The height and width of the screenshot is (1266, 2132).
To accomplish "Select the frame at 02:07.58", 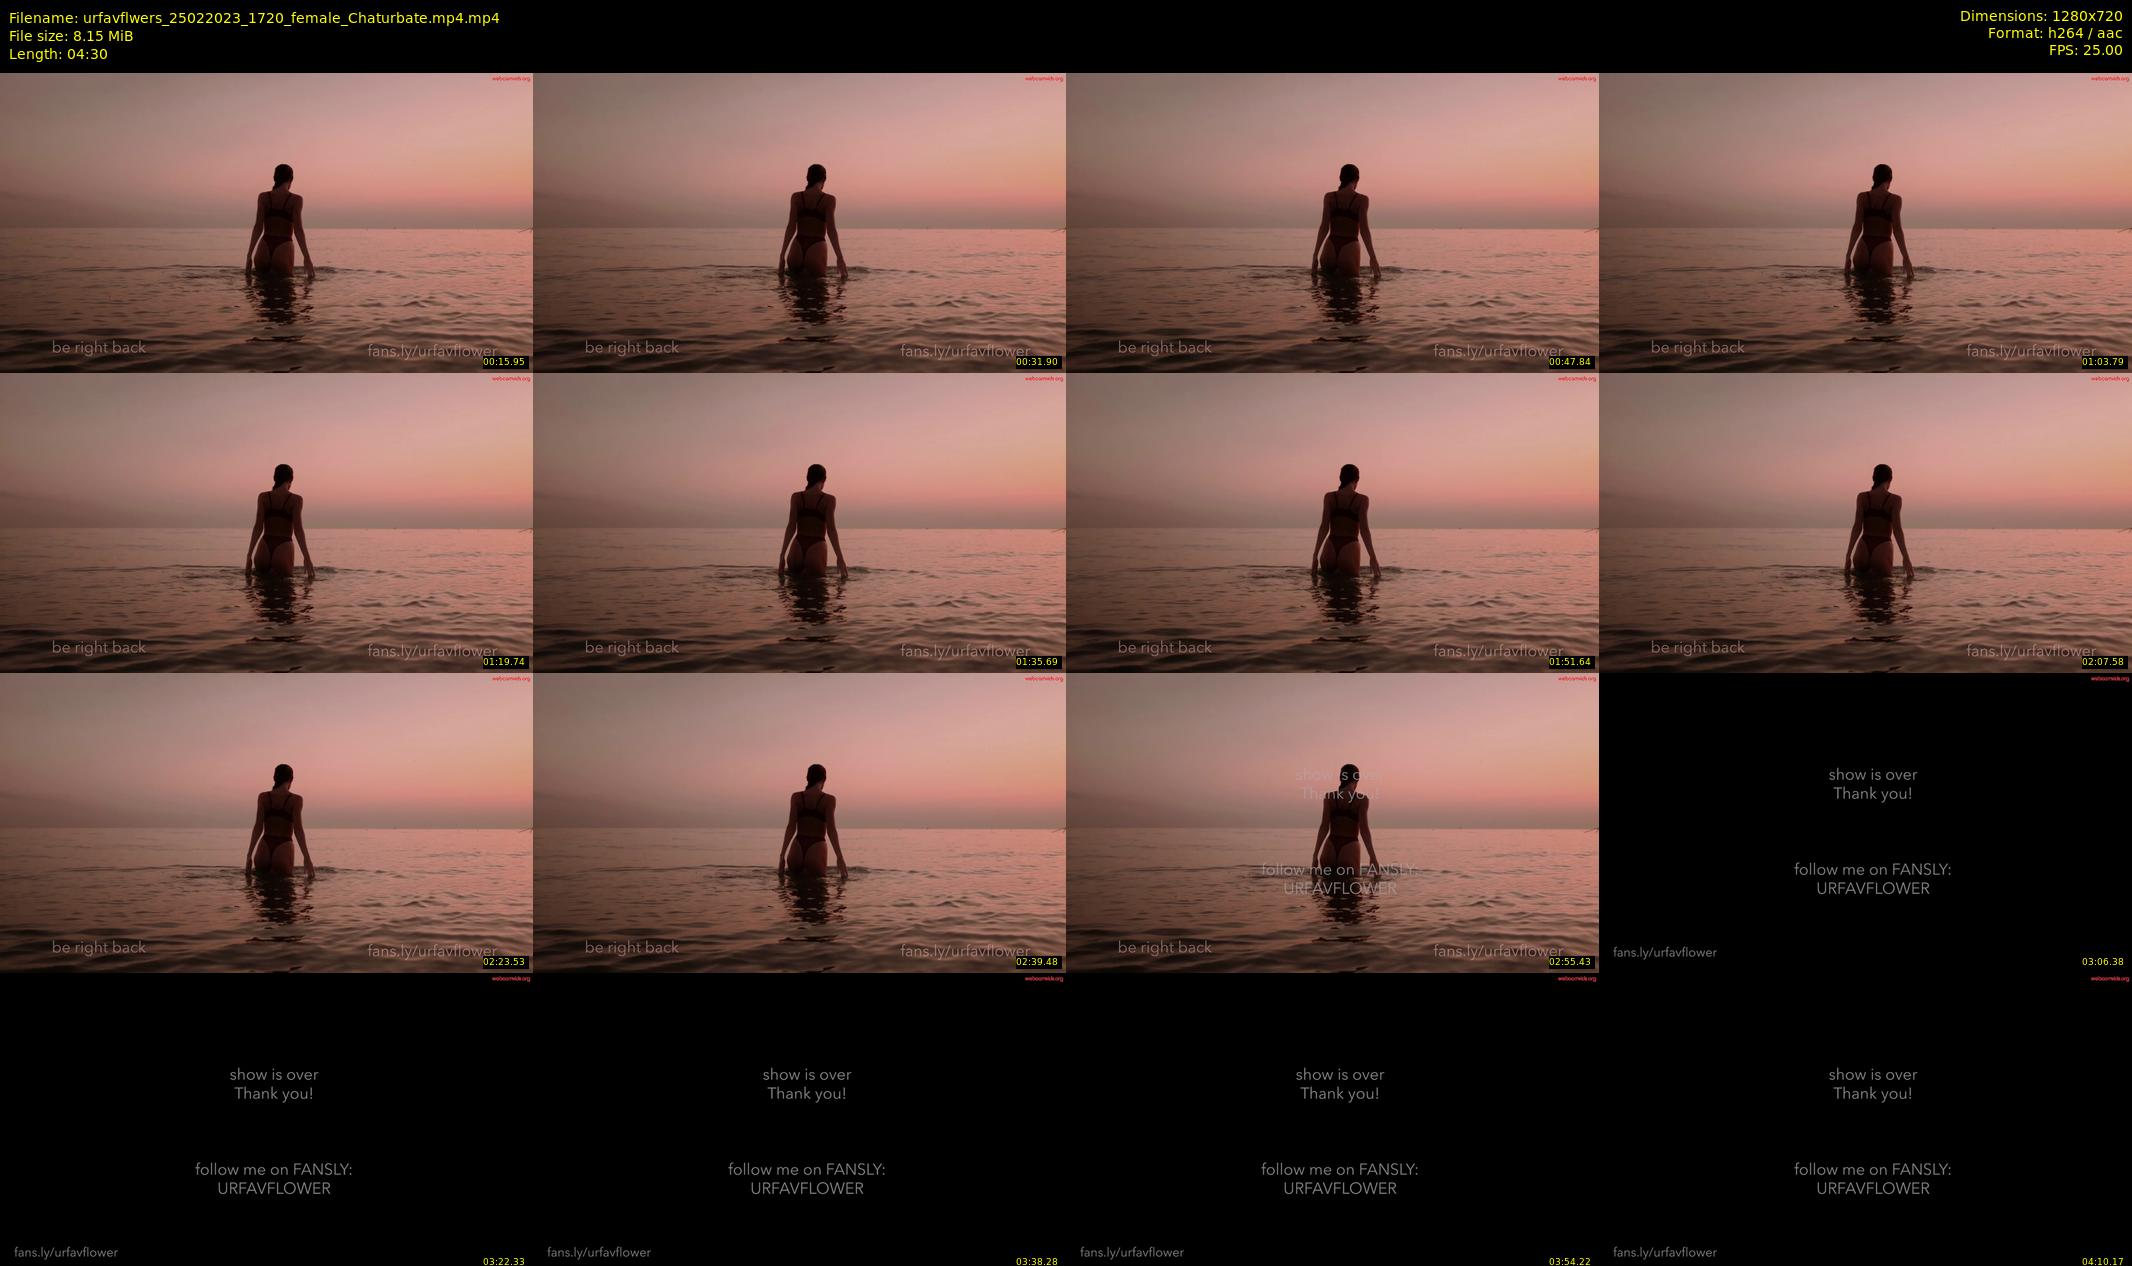I will 1865,522.
